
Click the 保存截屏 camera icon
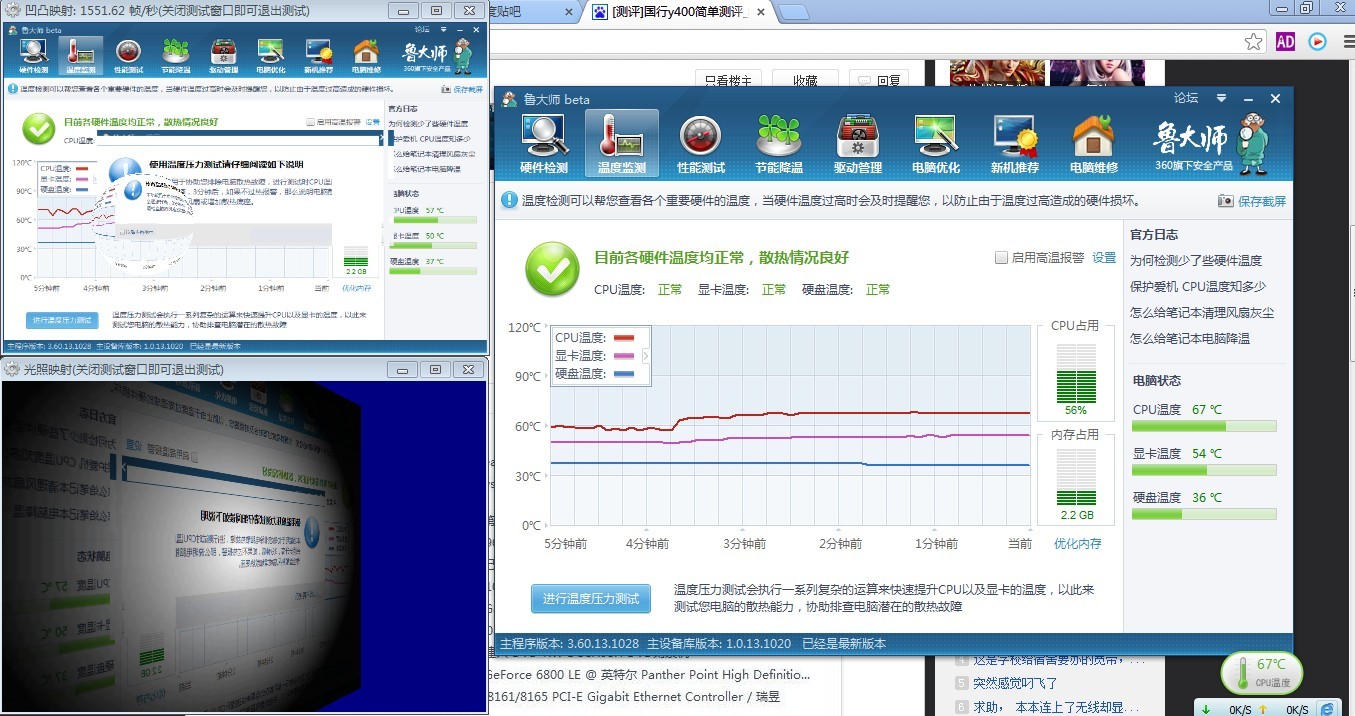[x=1225, y=201]
